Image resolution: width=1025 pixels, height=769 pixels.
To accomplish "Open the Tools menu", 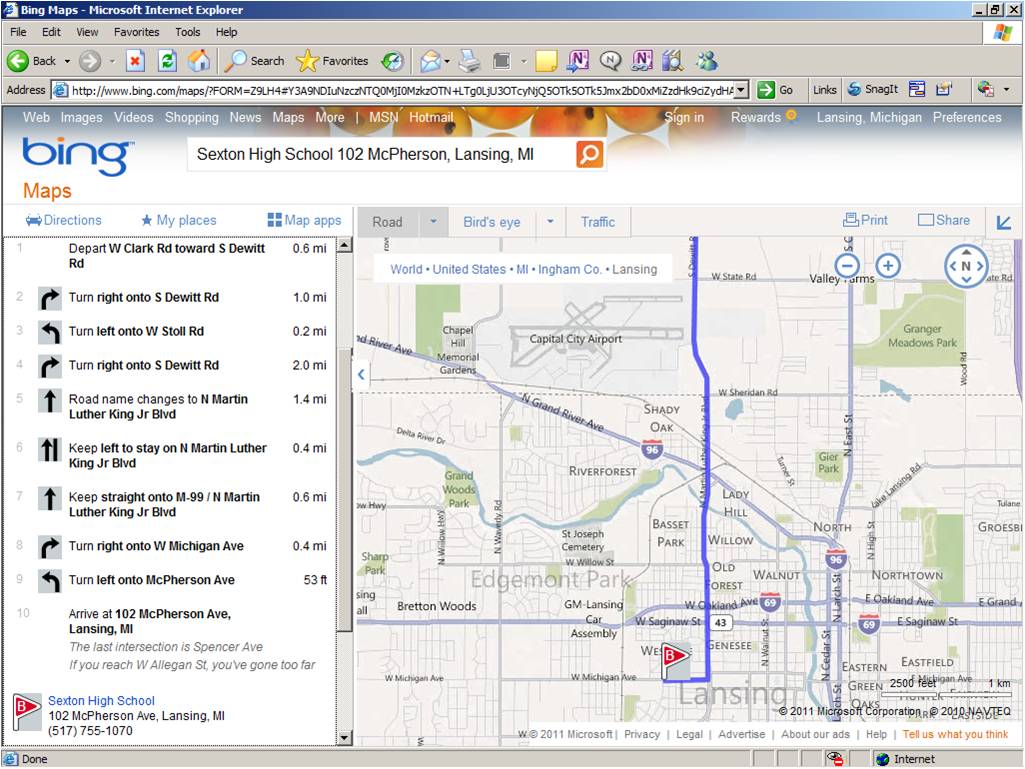I will 188,32.
